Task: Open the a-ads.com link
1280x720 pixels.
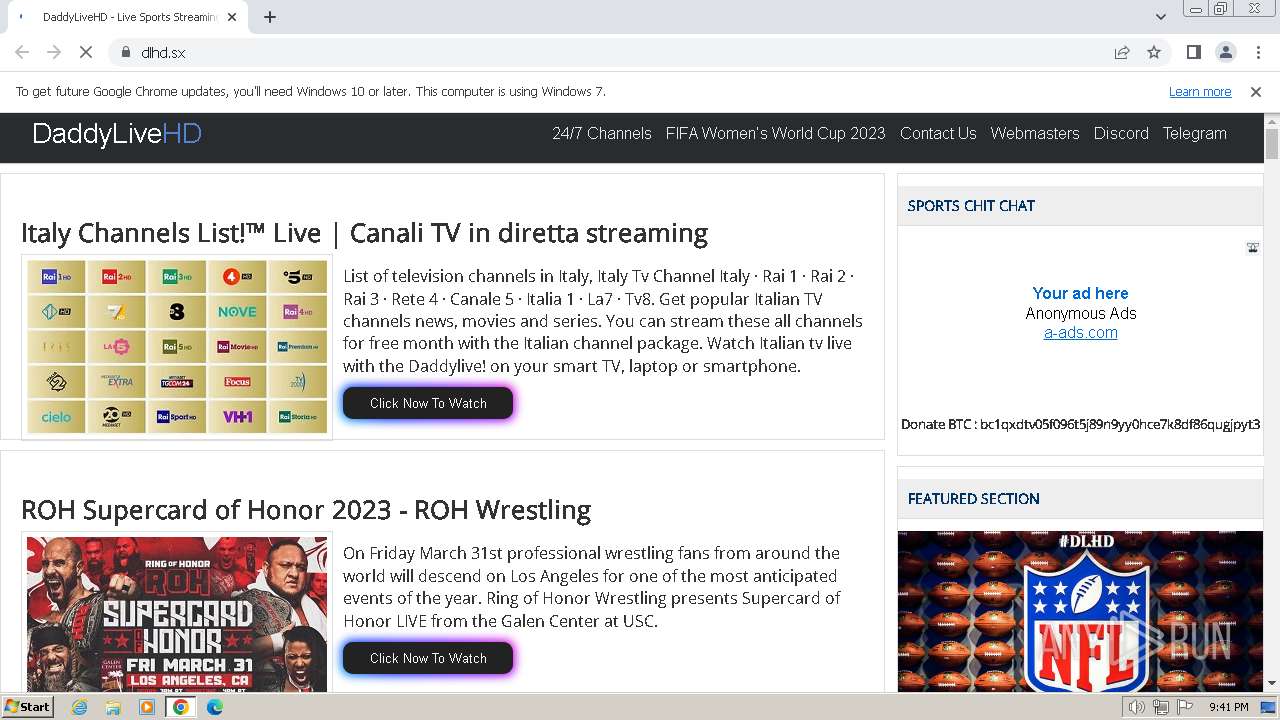Action: click(x=1080, y=333)
